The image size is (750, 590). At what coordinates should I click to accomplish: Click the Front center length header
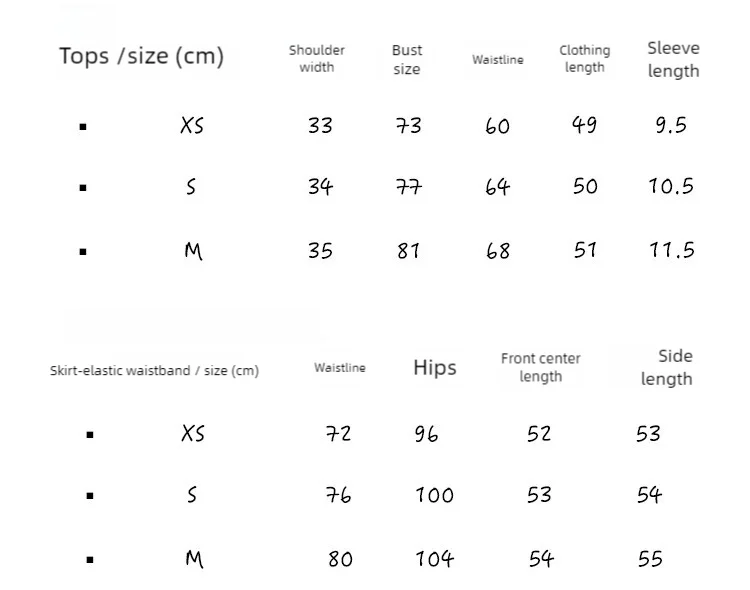click(540, 367)
